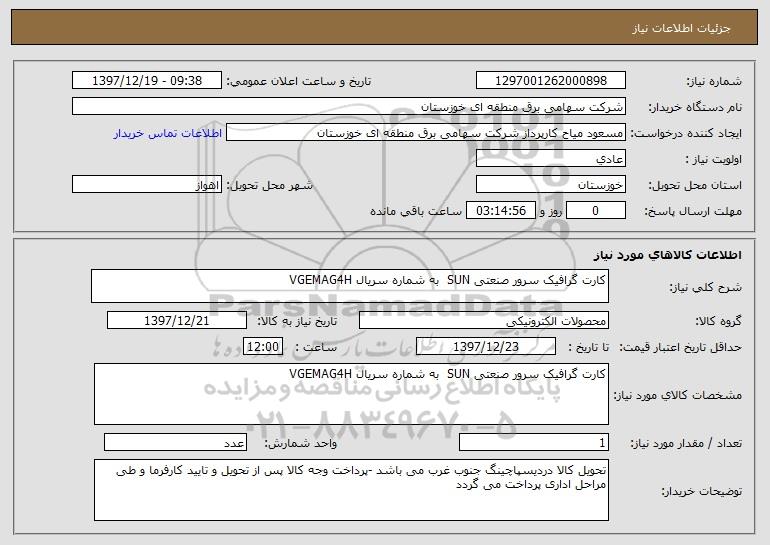Select the remaining days field showing 0
The image size is (770, 545).
(x=596, y=211)
